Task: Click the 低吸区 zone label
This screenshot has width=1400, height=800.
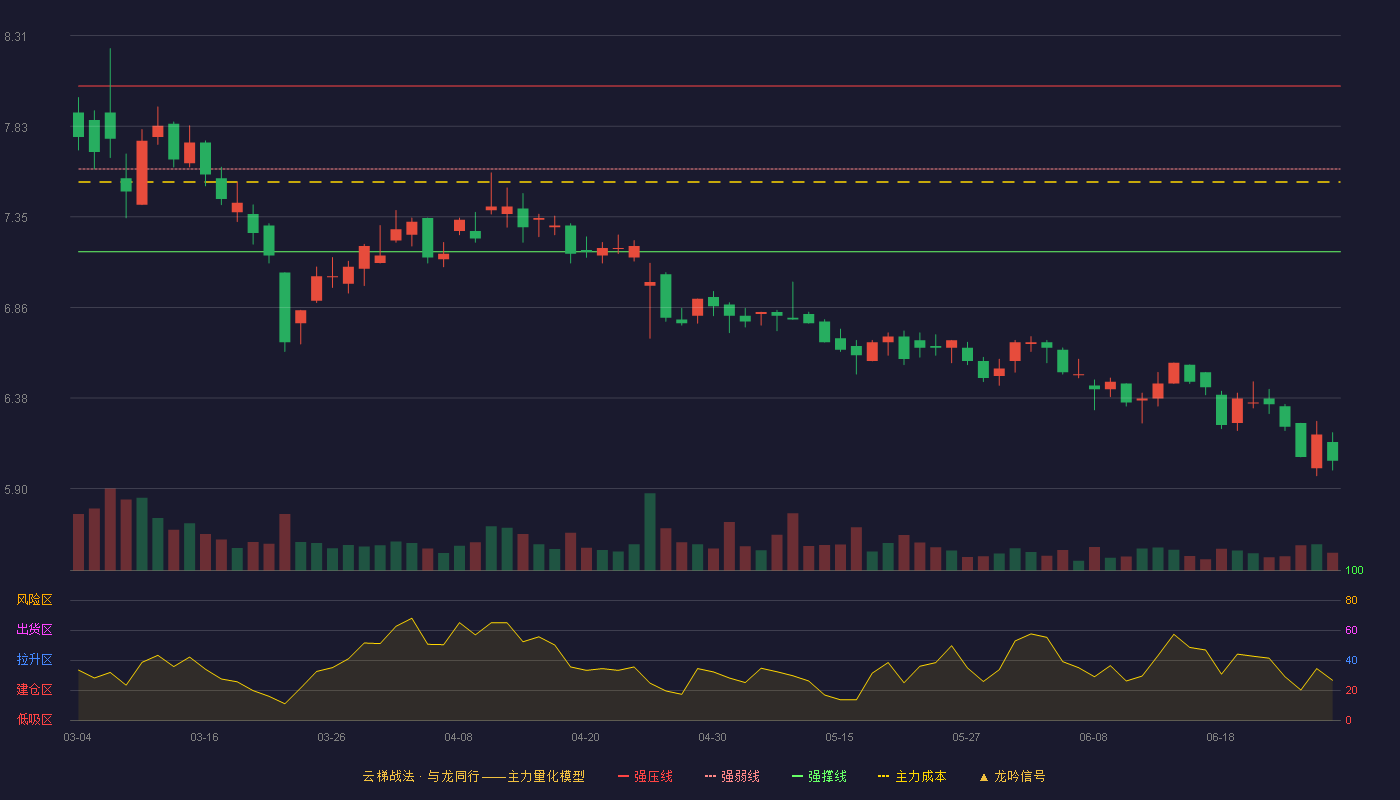Action: [x=35, y=719]
